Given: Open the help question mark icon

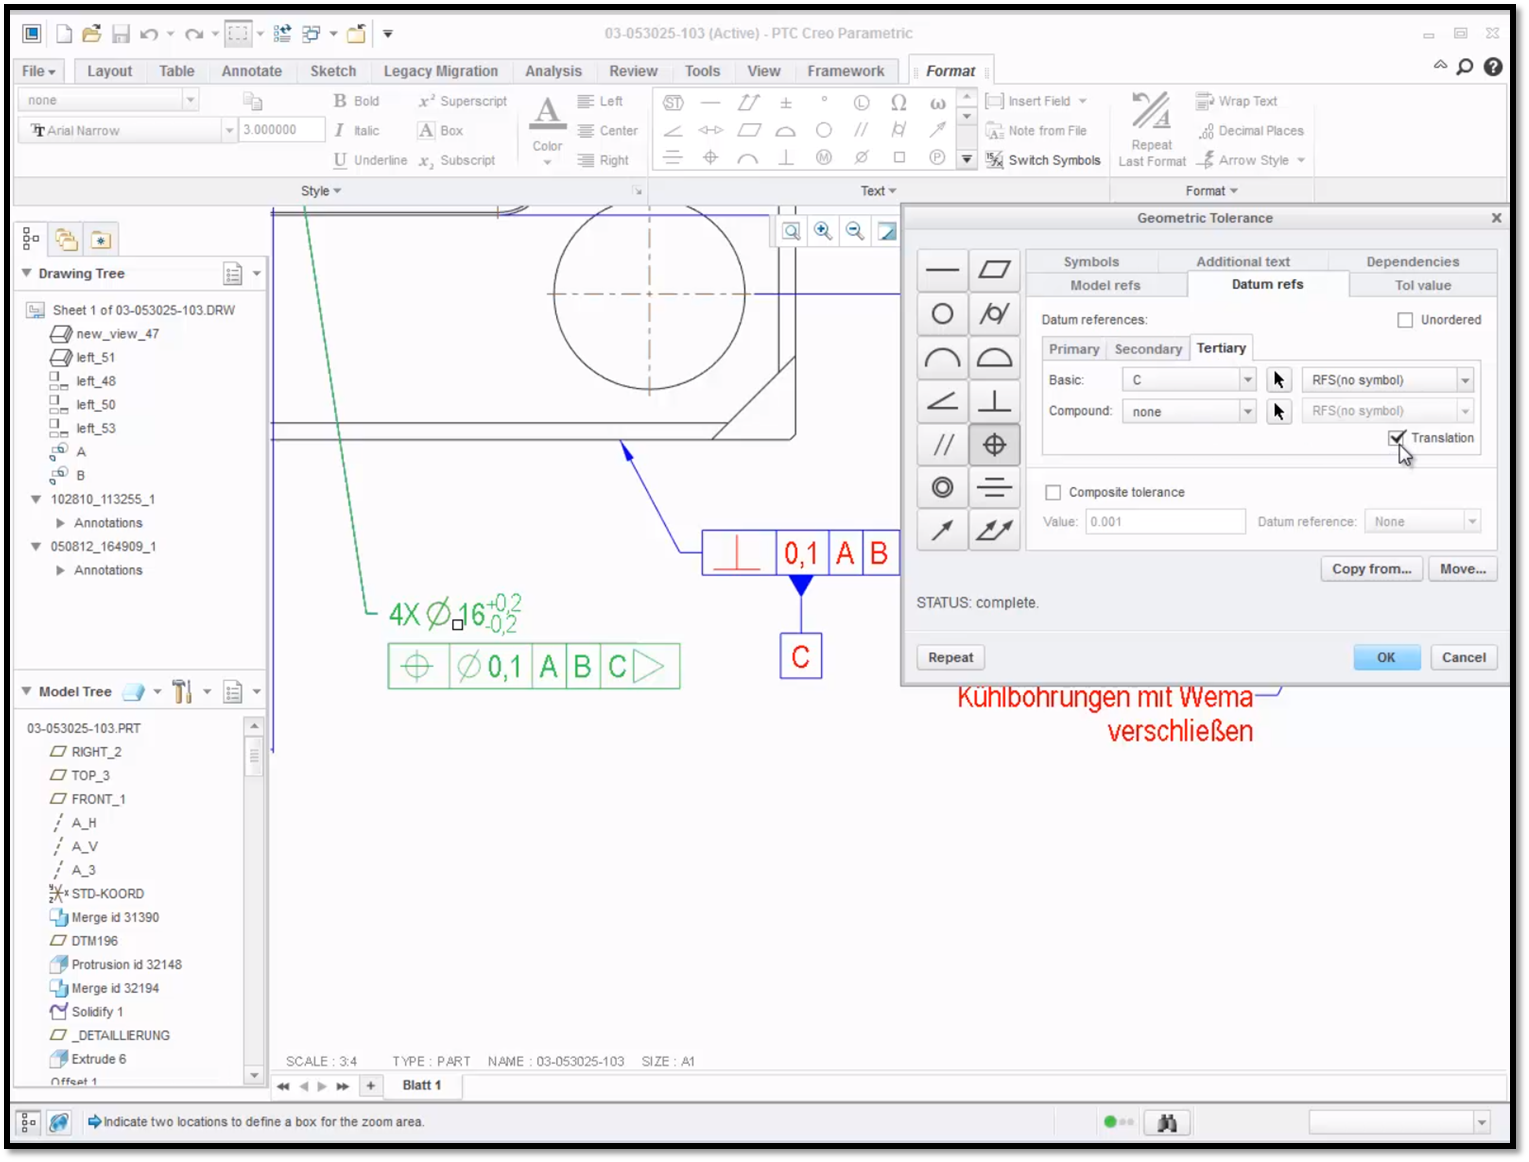Looking at the screenshot, I should pyautogui.click(x=1493, y=67).
